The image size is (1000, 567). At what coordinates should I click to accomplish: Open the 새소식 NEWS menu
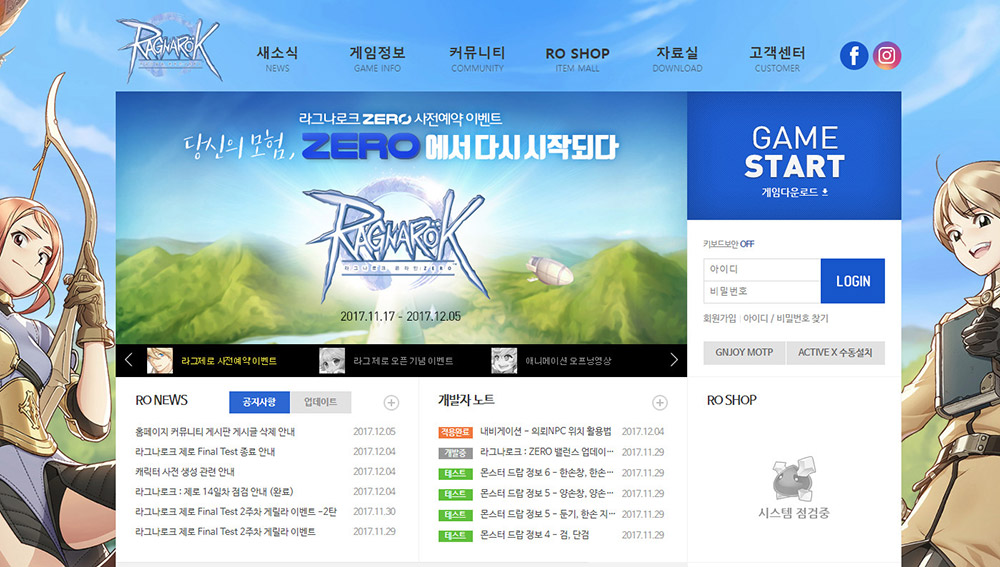tap(277, 59)
